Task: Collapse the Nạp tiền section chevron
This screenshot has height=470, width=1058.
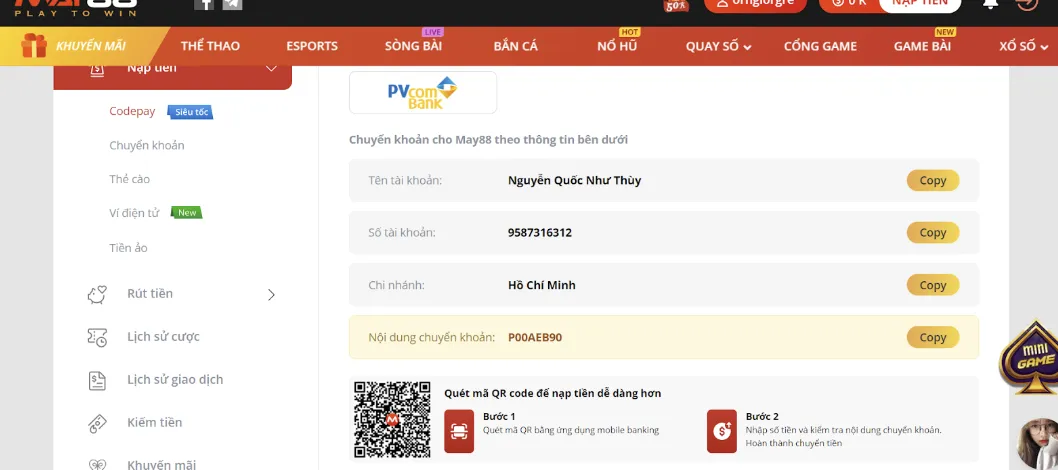Action: click(x=271, y=68)
